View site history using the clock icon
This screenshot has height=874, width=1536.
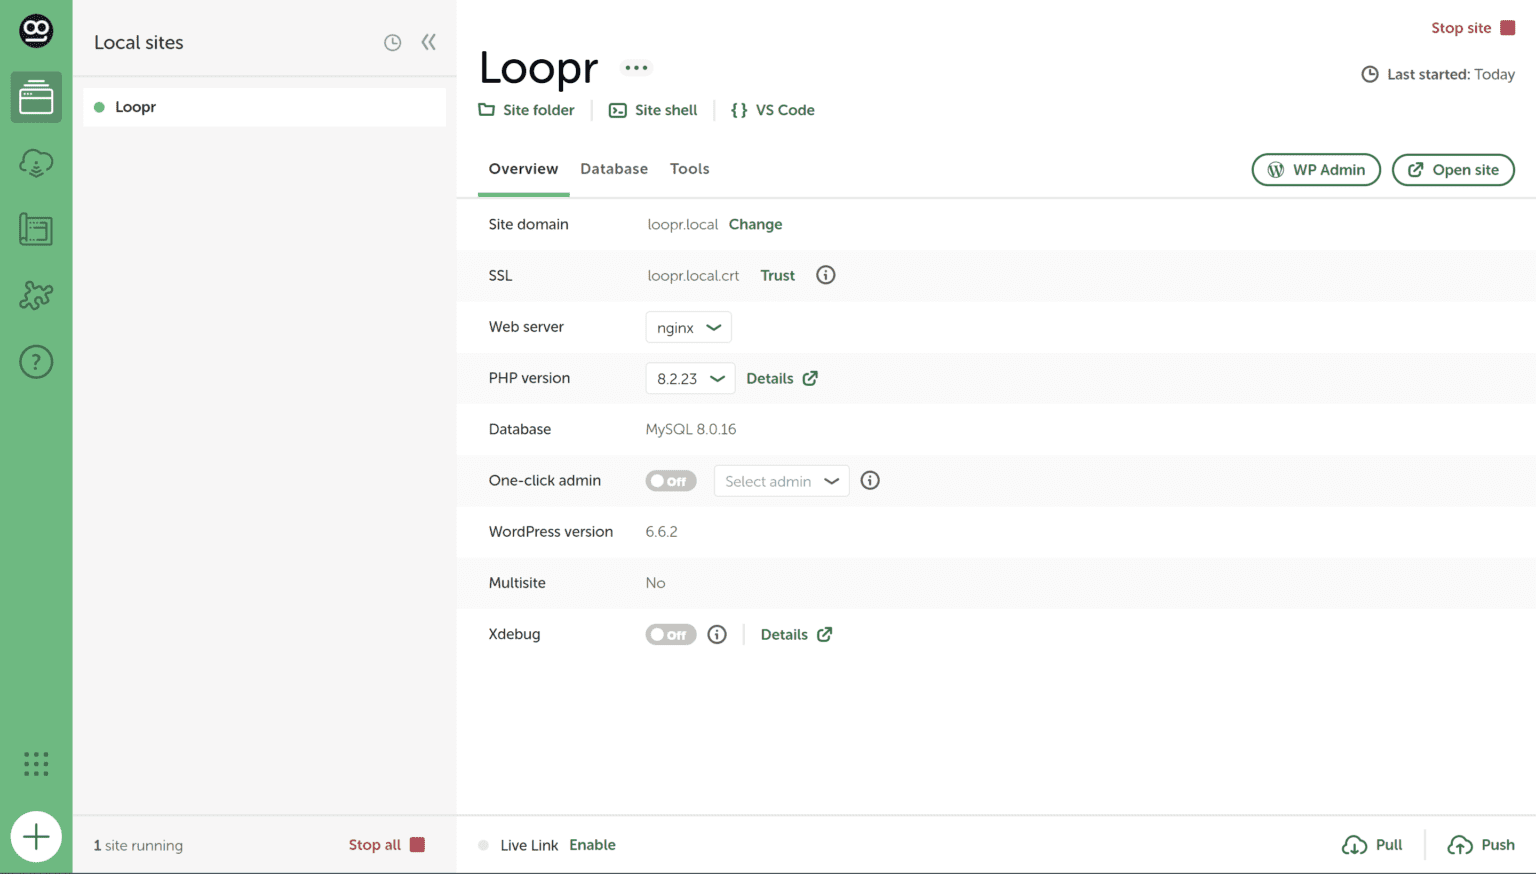(x=392, y=42)
